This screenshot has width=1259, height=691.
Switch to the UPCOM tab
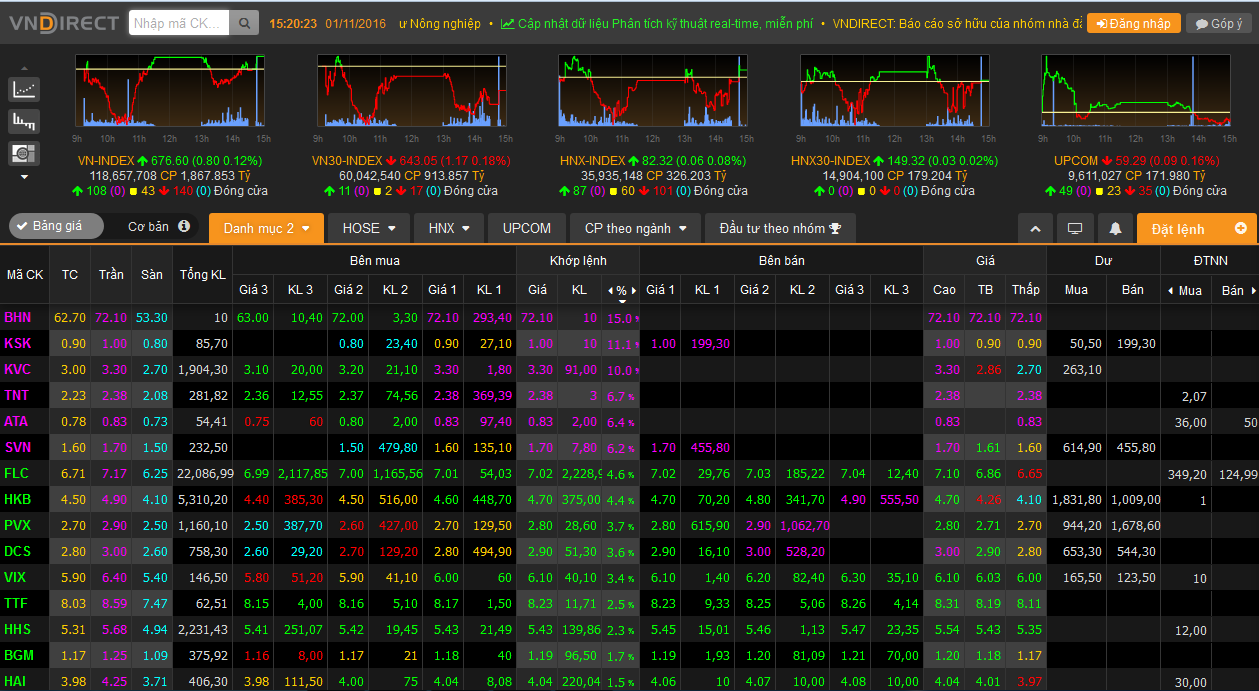[527, 228]
